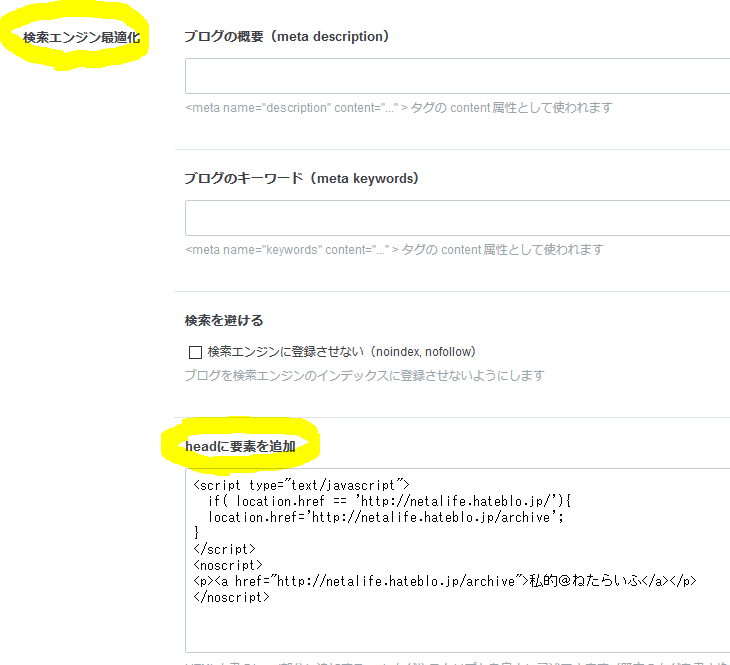Click the 検索エンジンに登録させない checkbox label text

pyautogui.click(x=341, y=352)
